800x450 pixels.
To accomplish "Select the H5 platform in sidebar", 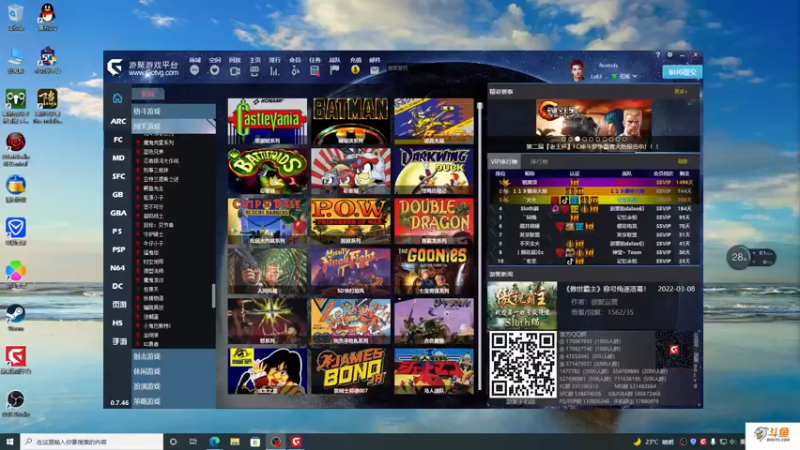I will click(x=118, y=323).
